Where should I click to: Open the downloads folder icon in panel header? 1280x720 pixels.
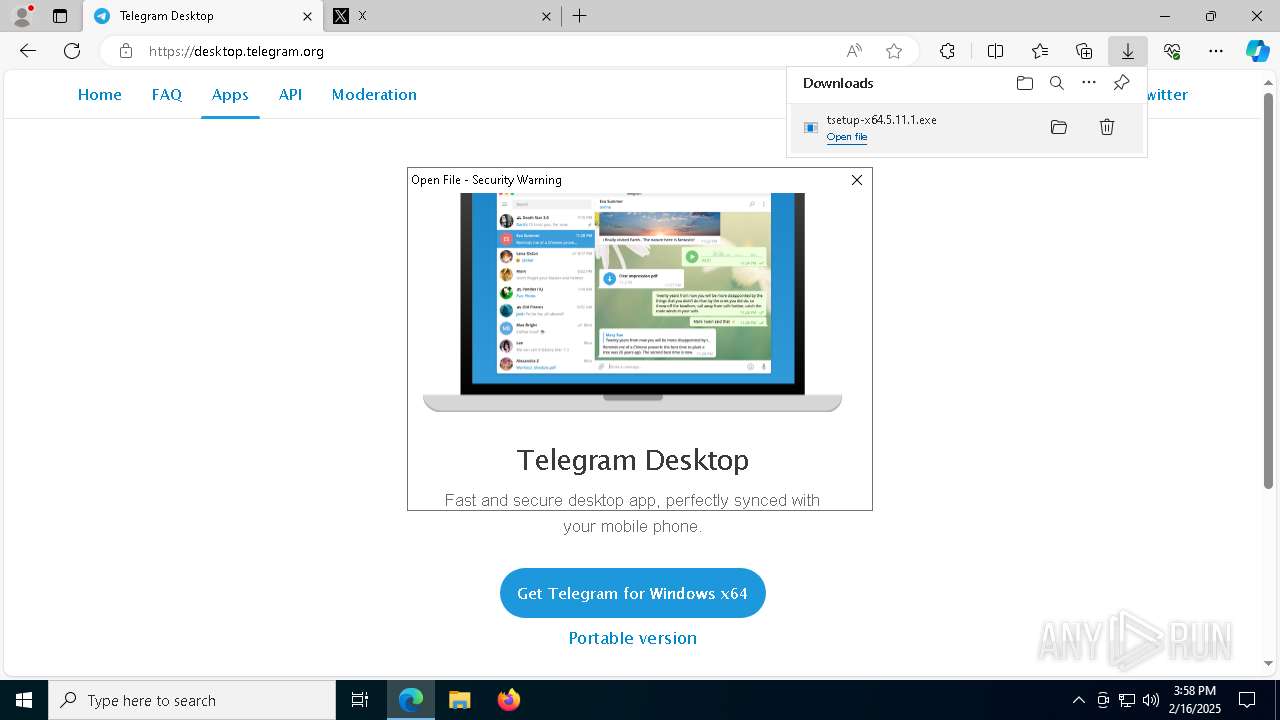pos(1024,83)
